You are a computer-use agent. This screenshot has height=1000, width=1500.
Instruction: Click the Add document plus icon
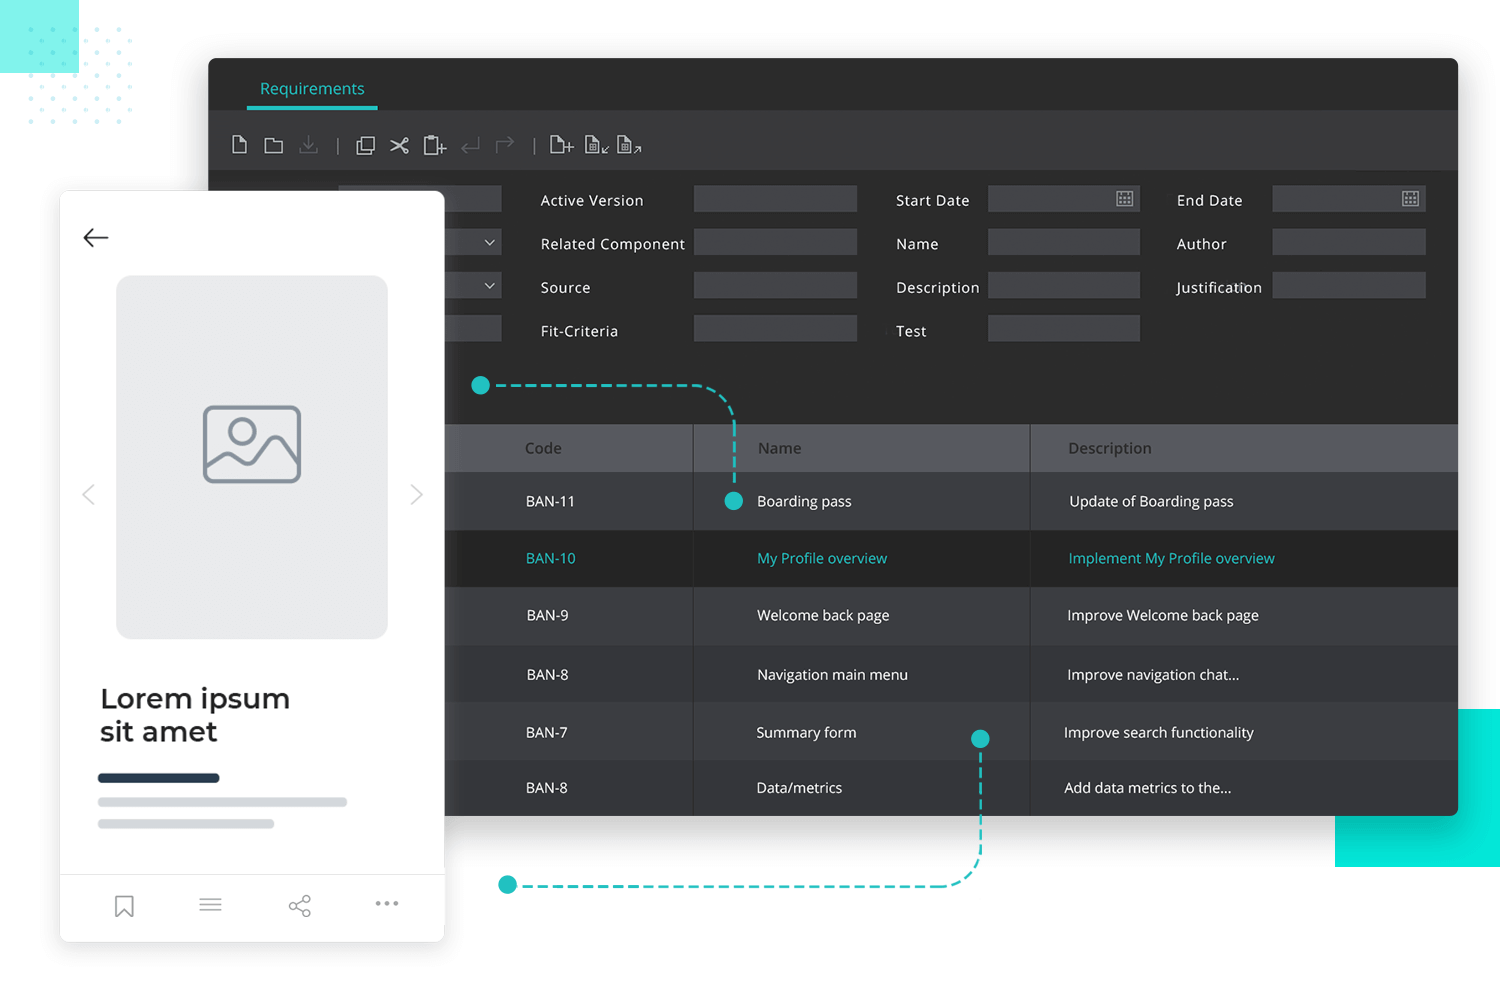(561, 146)
